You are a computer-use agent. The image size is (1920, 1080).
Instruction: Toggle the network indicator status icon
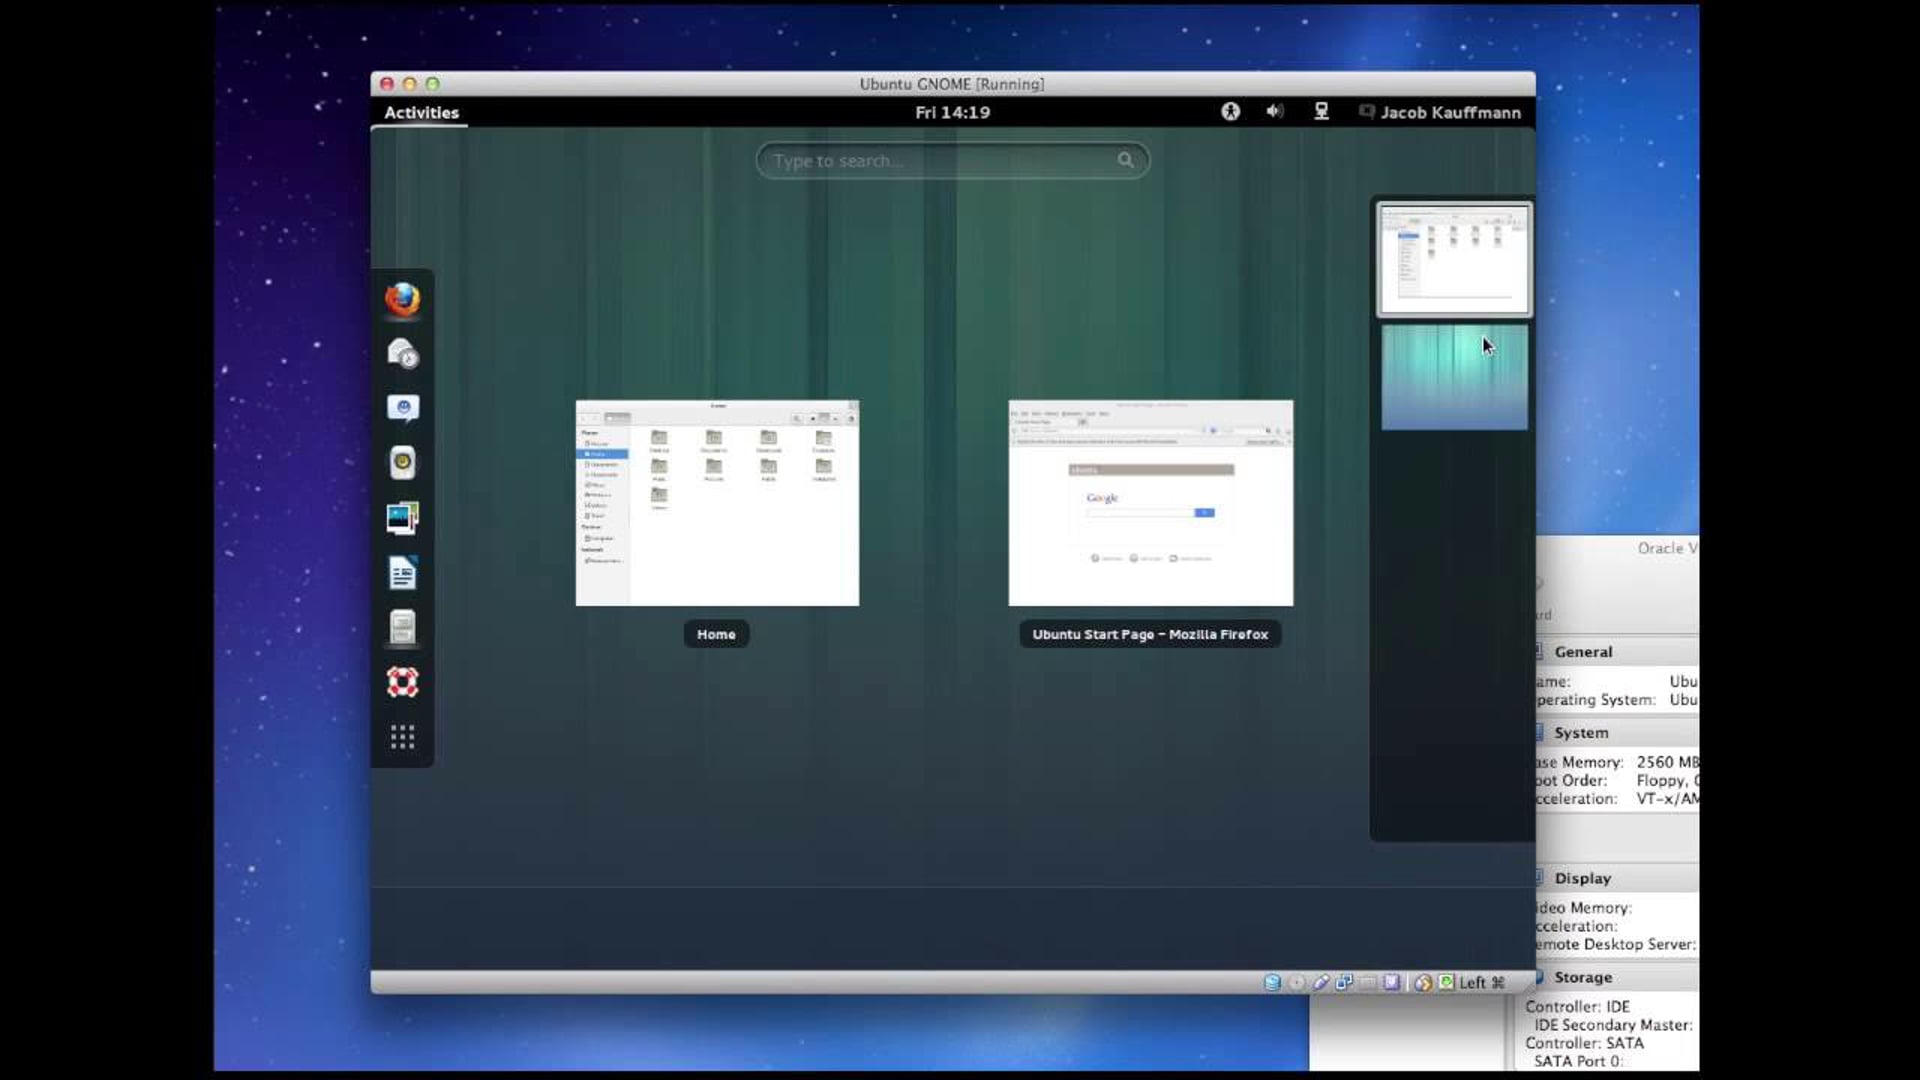pos(1319,112)
